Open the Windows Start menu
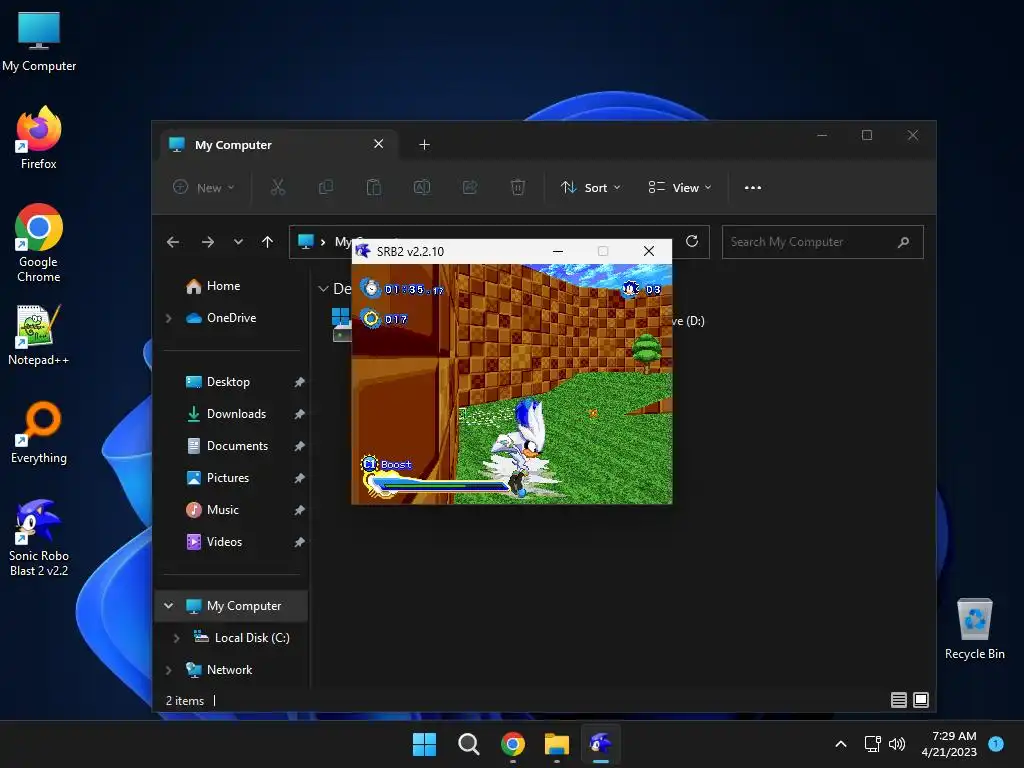Image resolution: width=1024 pixels, height=768 pixels. point(424,744)
